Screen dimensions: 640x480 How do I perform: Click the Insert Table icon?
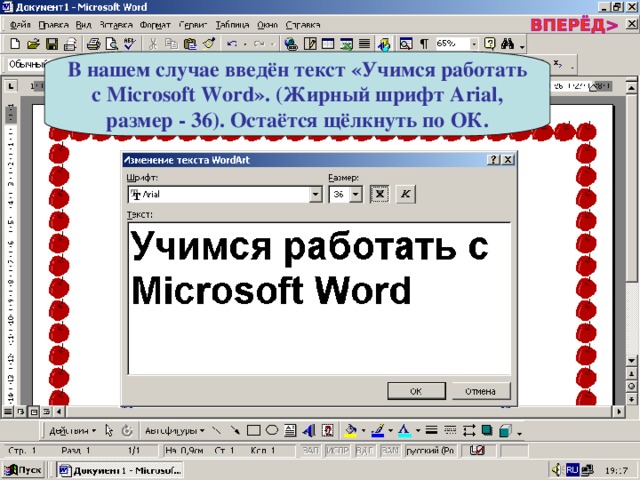click(328, 44)
